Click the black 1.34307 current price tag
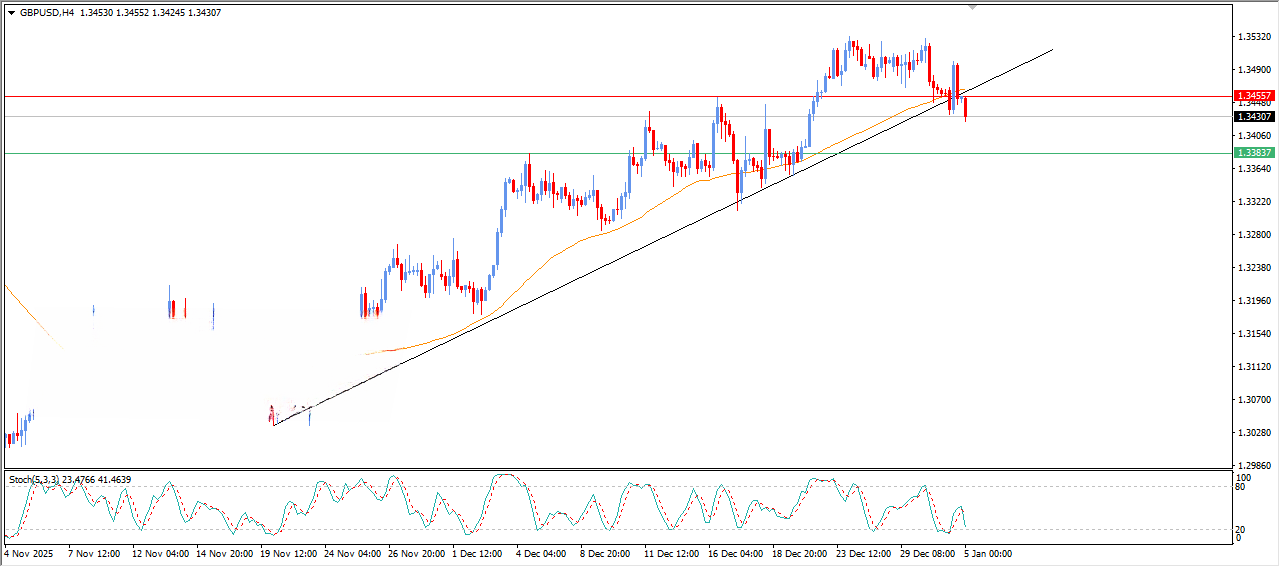Screen dimensions: 1280x567 (1254, 116)
